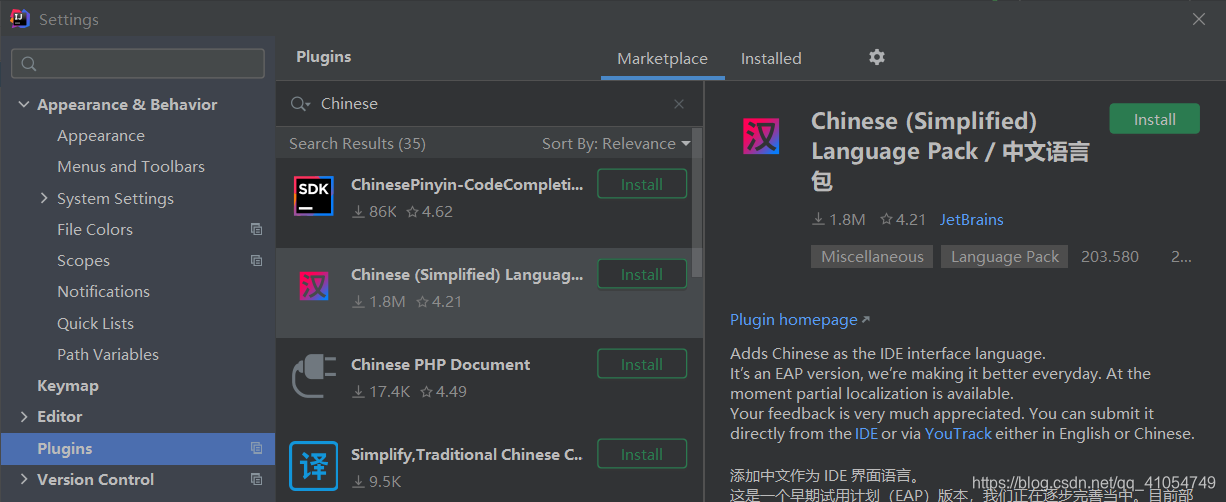Click the Version Control project-level icon

[256, 479]
